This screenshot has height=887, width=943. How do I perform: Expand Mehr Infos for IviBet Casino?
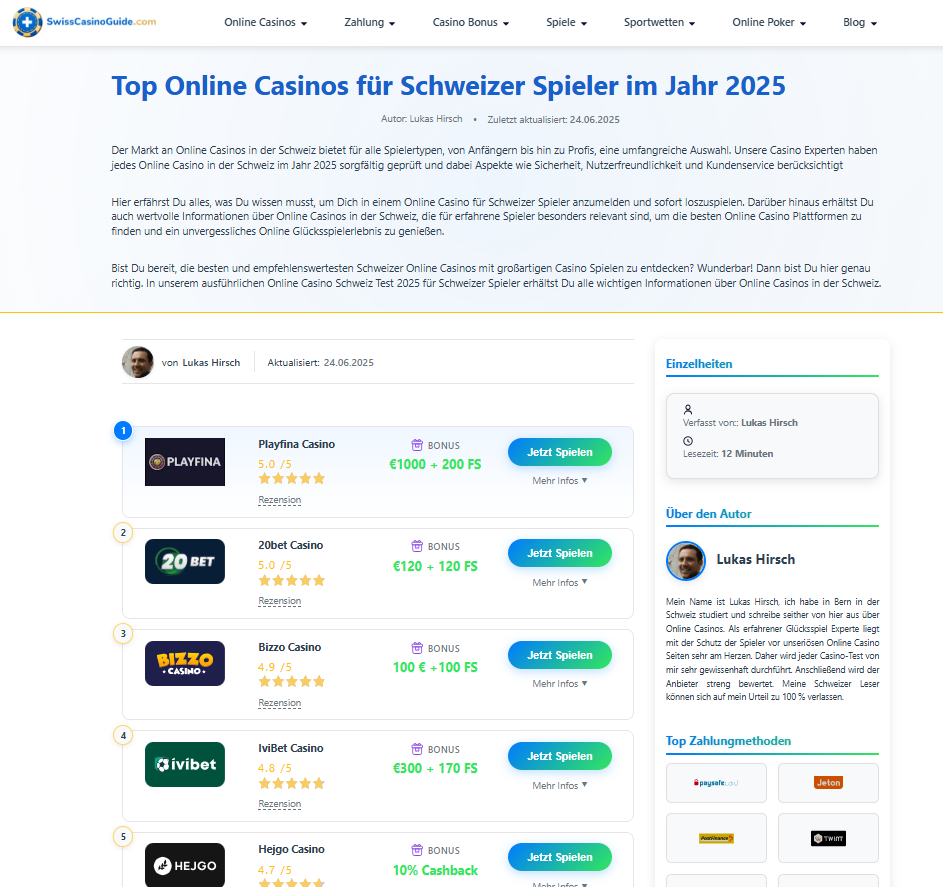click(559, 785)
